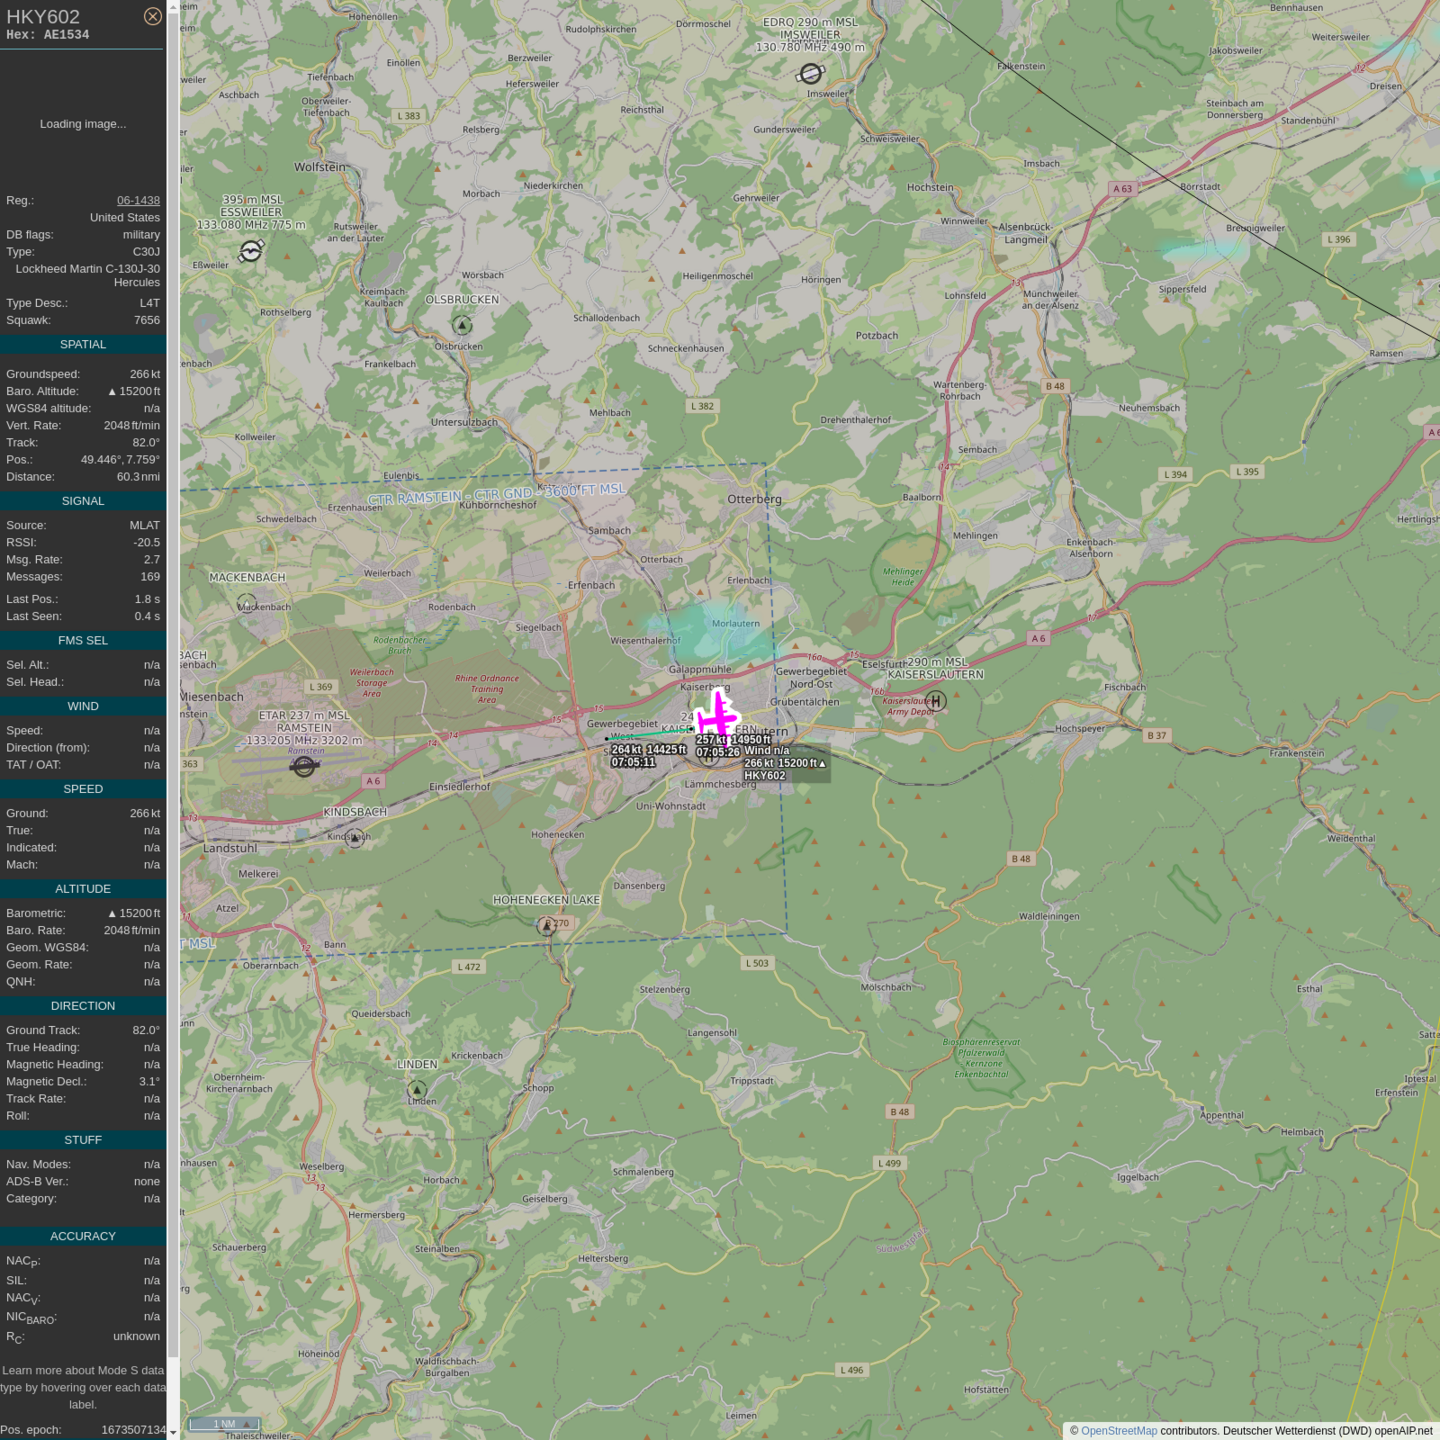
Task: Click the 07:05:11 track point label
Action: pos(633,762)
